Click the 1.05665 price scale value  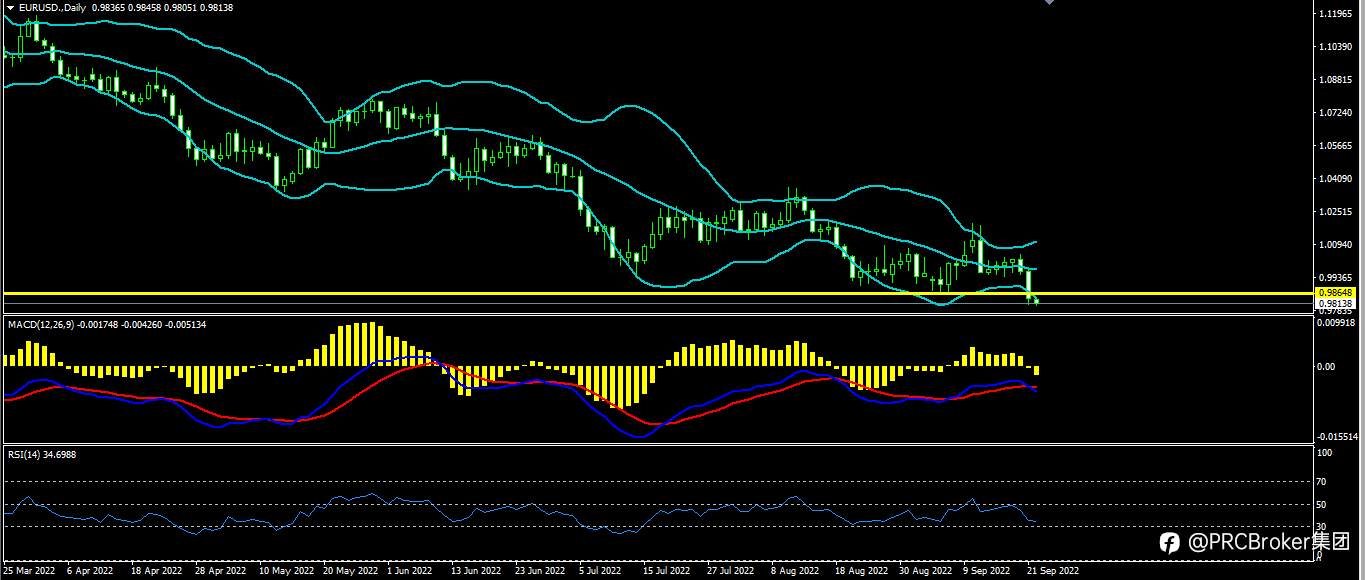(x=1336, y=146)
